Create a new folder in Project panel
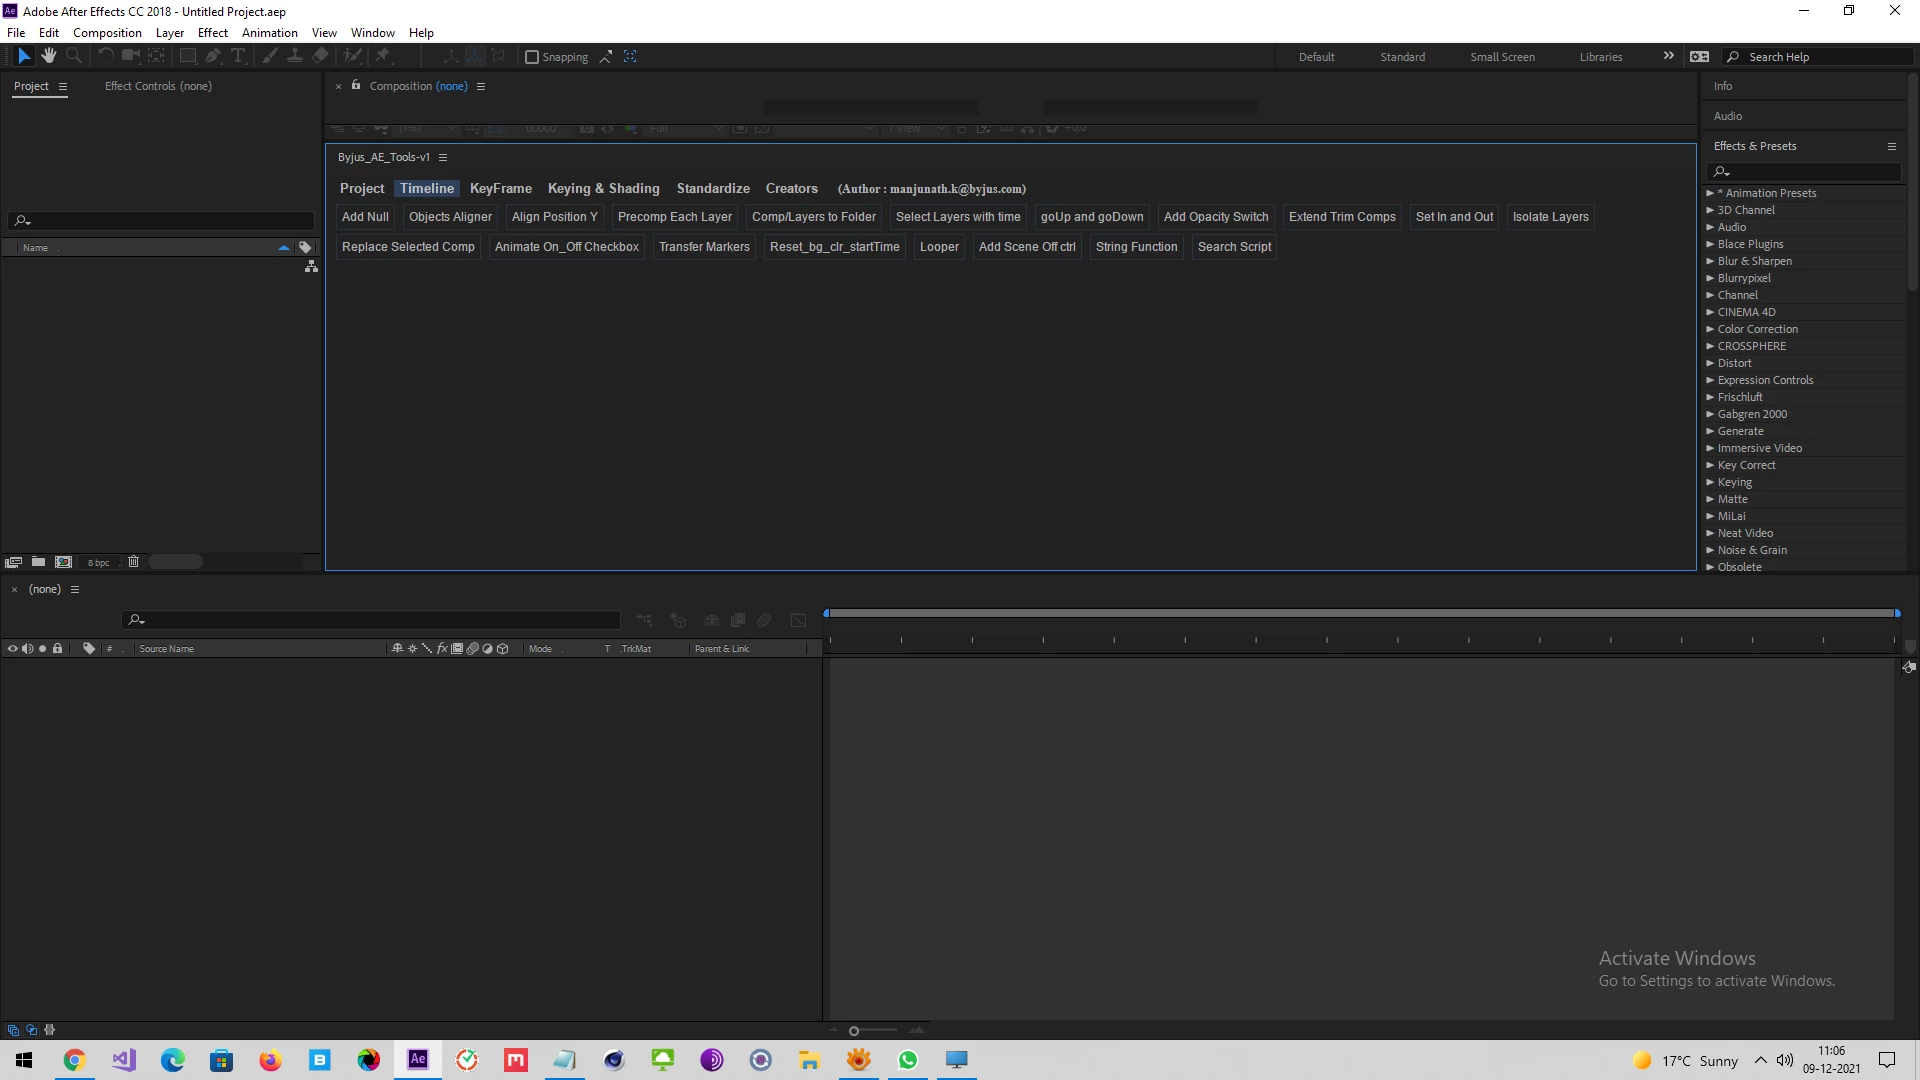This screenshot has height=1080, width=1920. coord(38,562)
